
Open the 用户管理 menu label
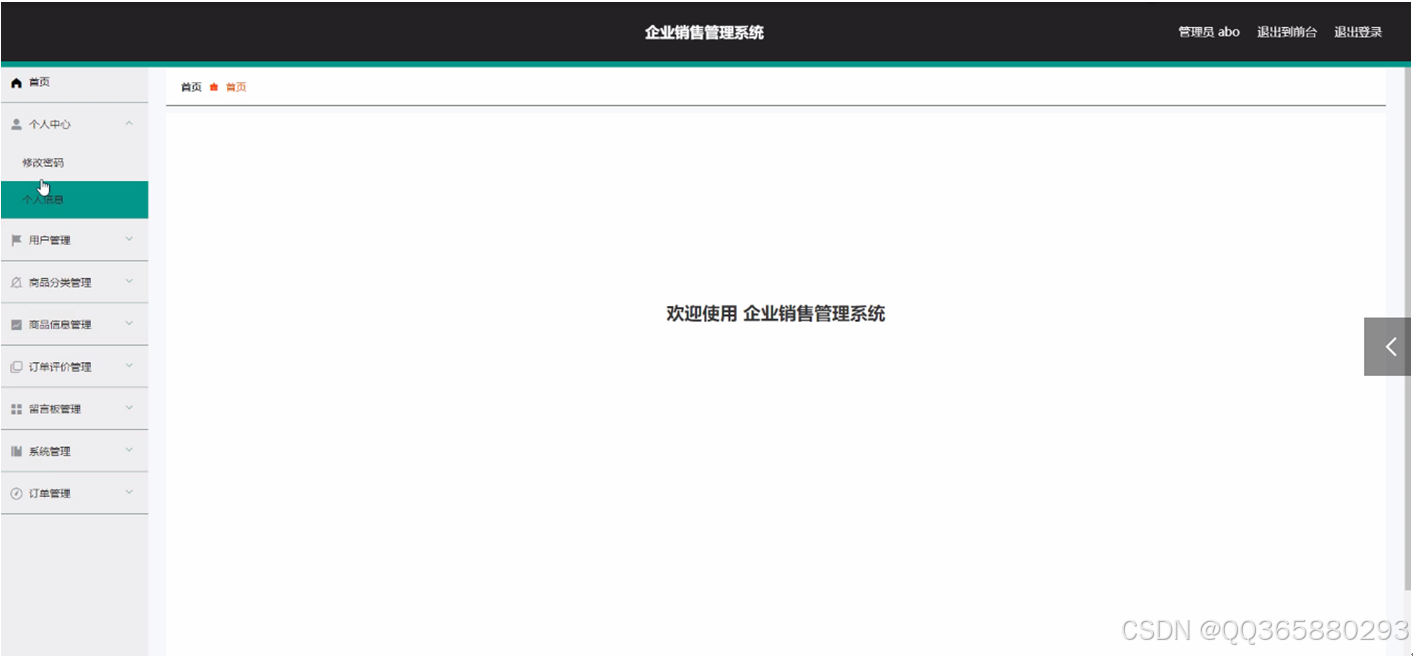(49, 240)
